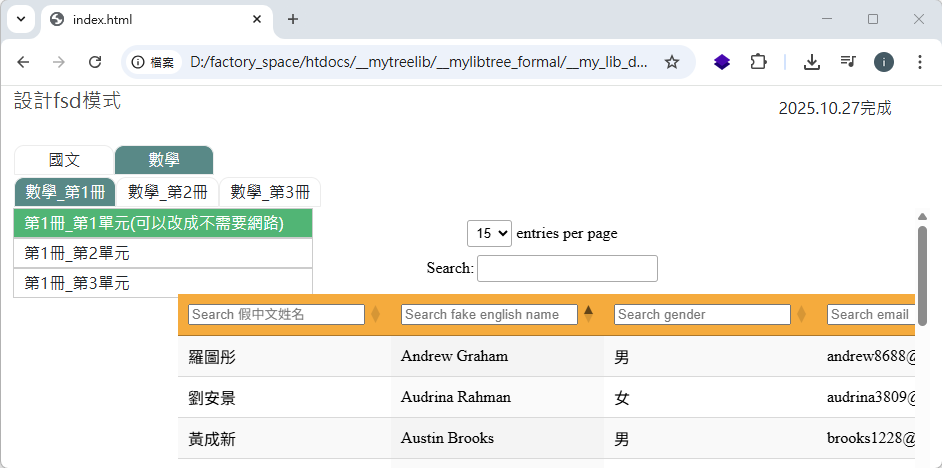This screenshot has height=468, width=942.
Task: Click the main Search input field
Action: [x=567, y=268]
